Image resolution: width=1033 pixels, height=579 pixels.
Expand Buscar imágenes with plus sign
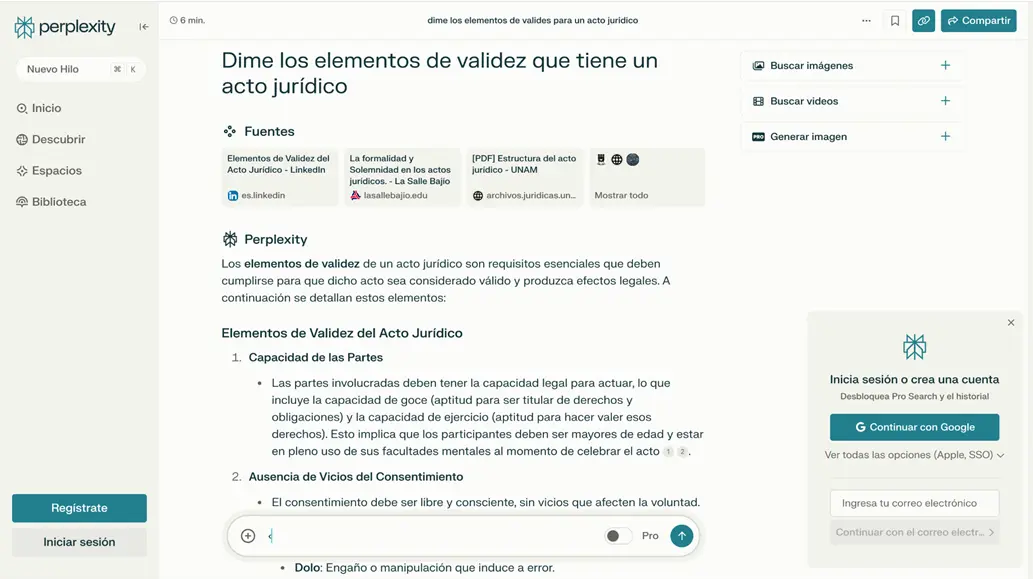click(945, 66)
